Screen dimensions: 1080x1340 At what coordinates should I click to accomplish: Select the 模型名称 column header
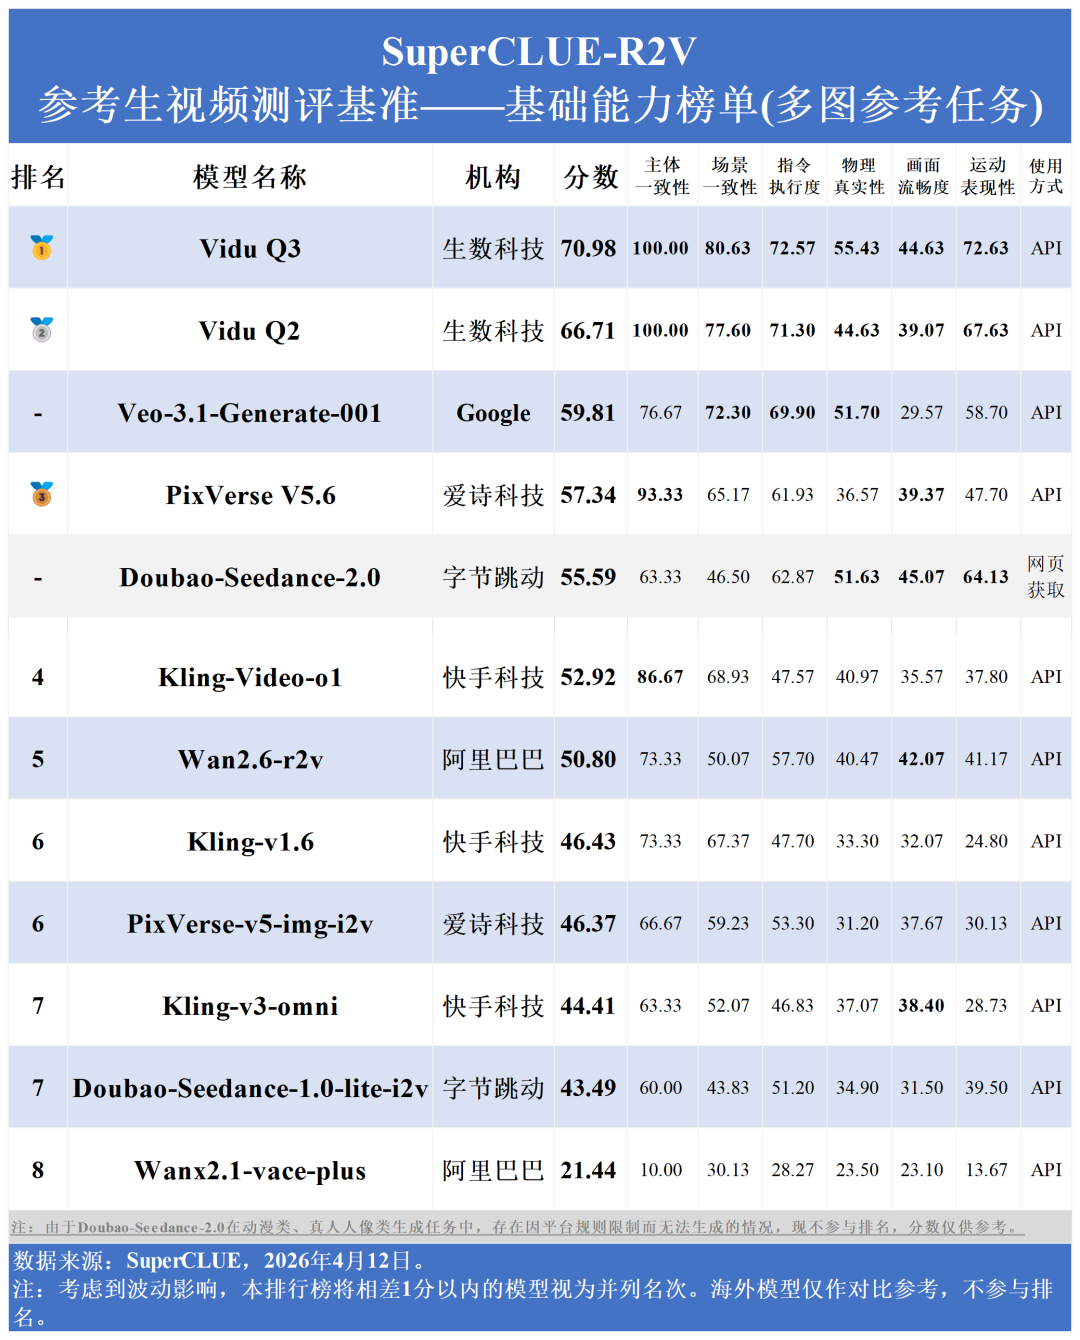(x=250, y=177)
